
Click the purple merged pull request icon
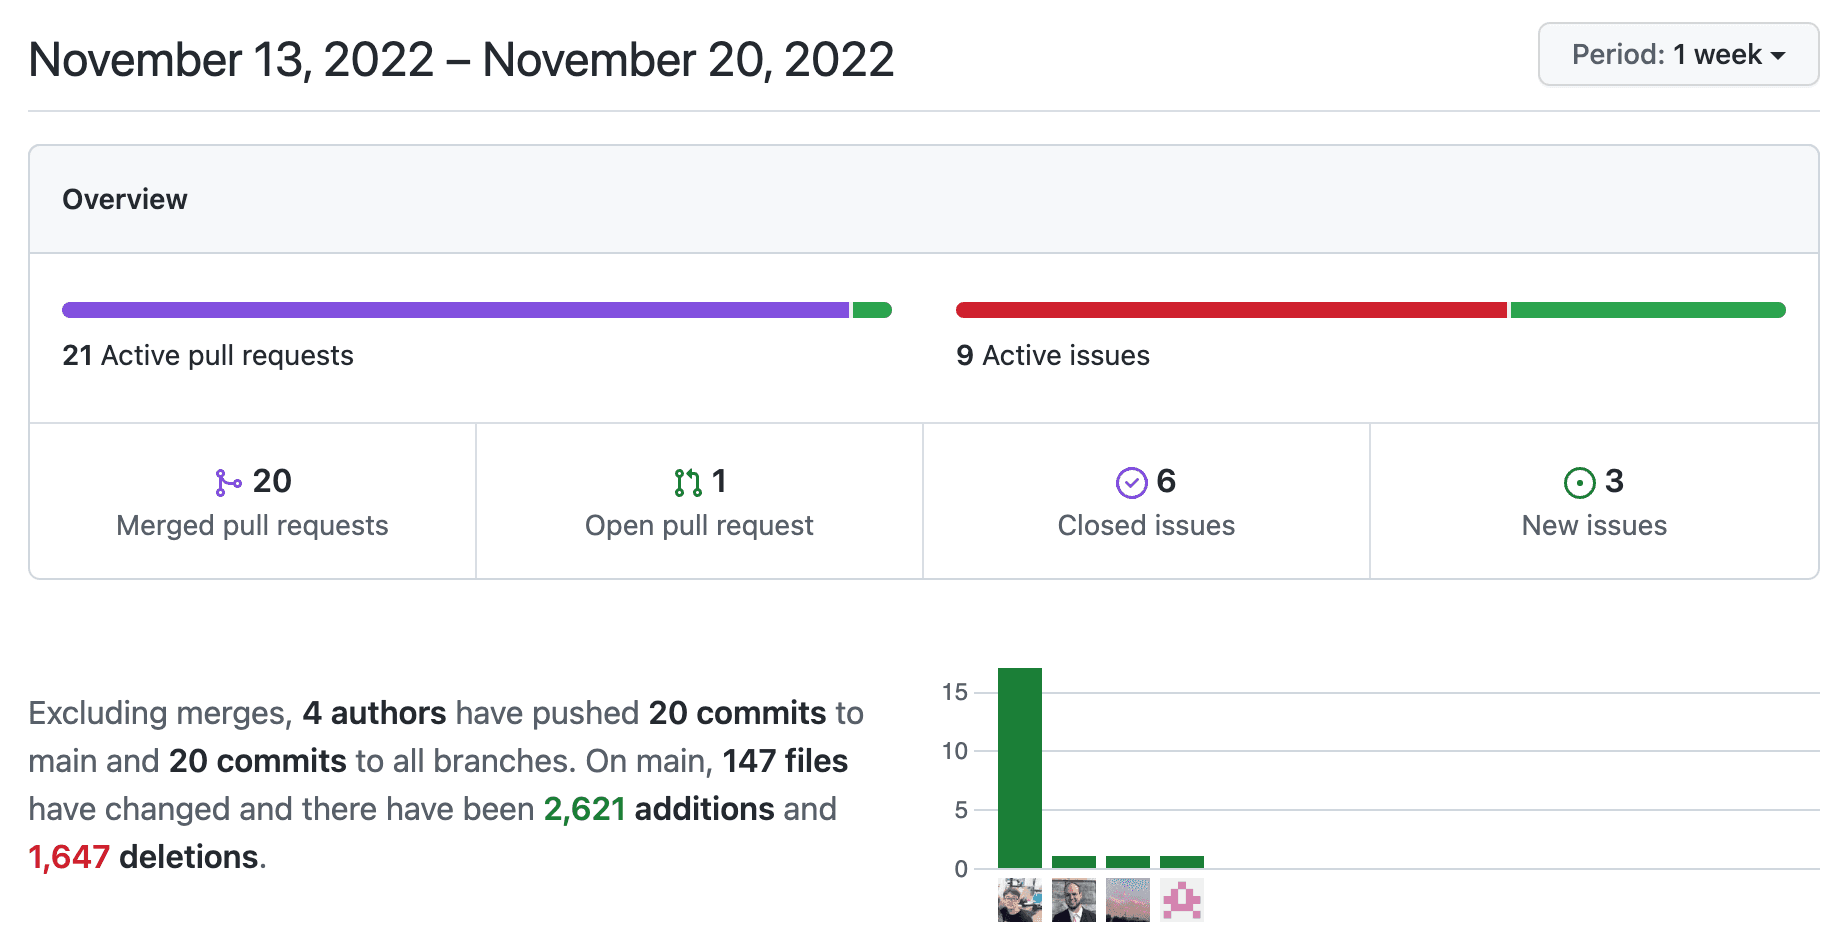click(227, 483)
